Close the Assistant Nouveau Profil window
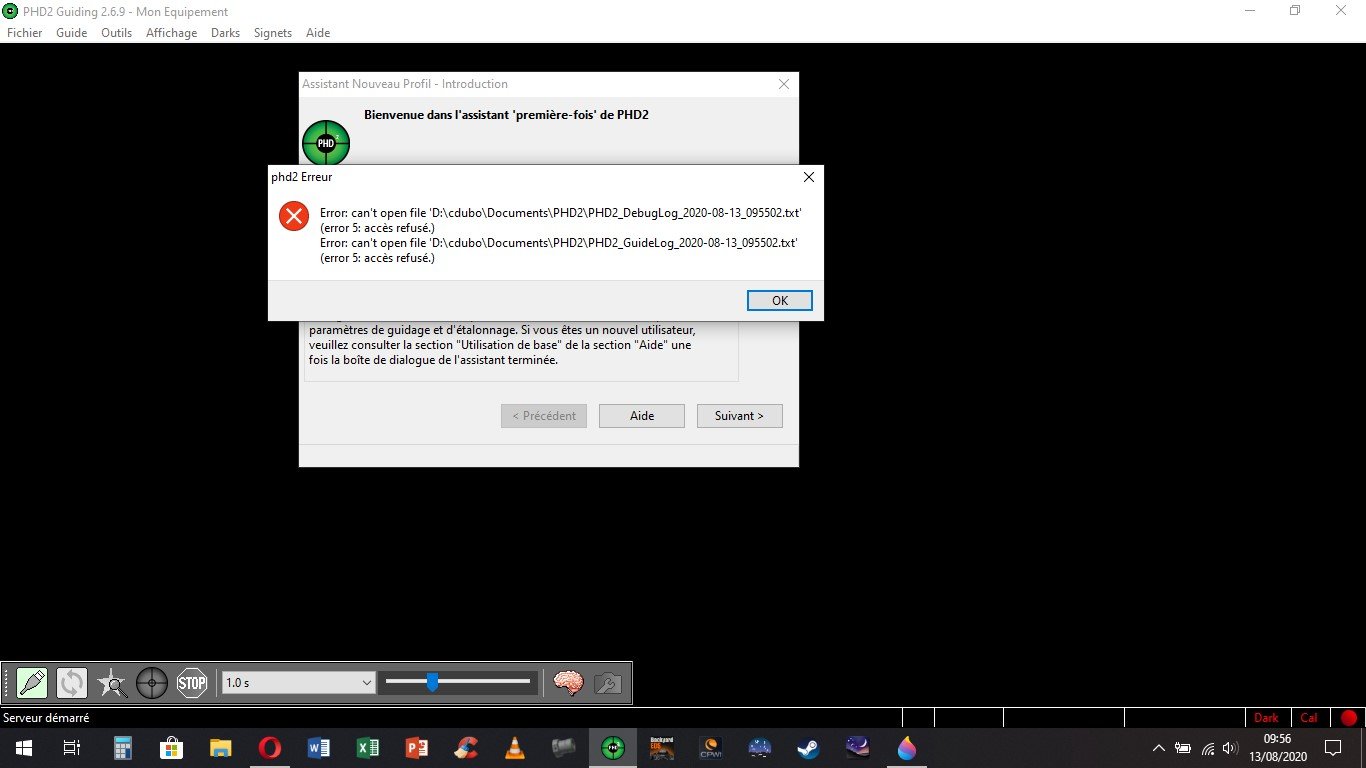 [784, 84]
